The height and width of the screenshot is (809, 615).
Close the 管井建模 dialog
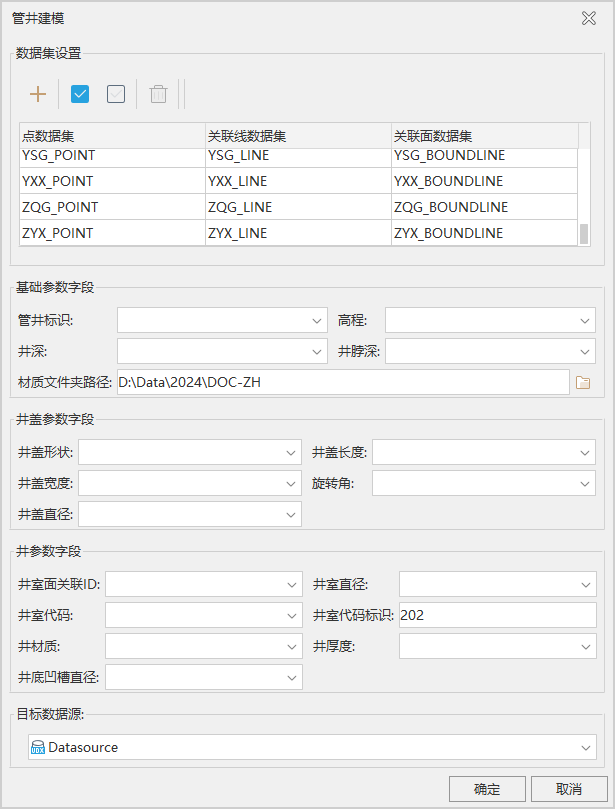click(589, 18)
